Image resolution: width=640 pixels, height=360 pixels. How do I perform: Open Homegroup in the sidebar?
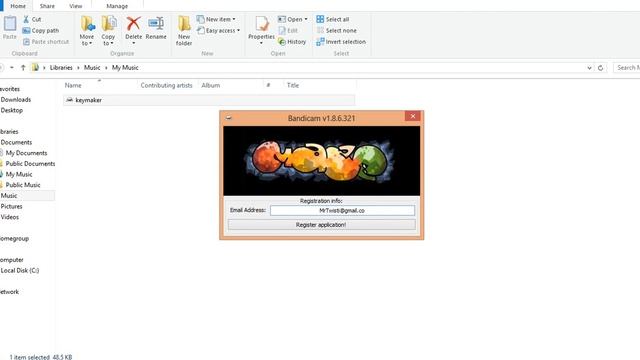pyautogui.click(x=14, y=238)
